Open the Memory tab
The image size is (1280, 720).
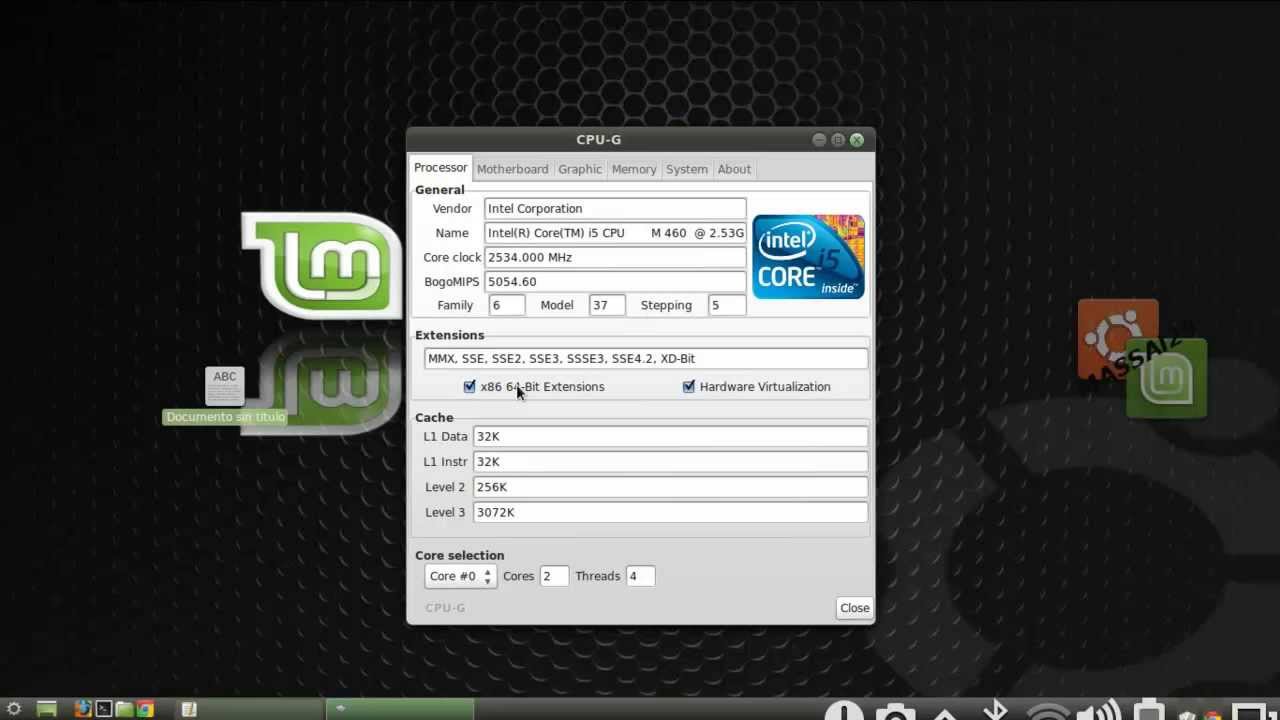634,169
